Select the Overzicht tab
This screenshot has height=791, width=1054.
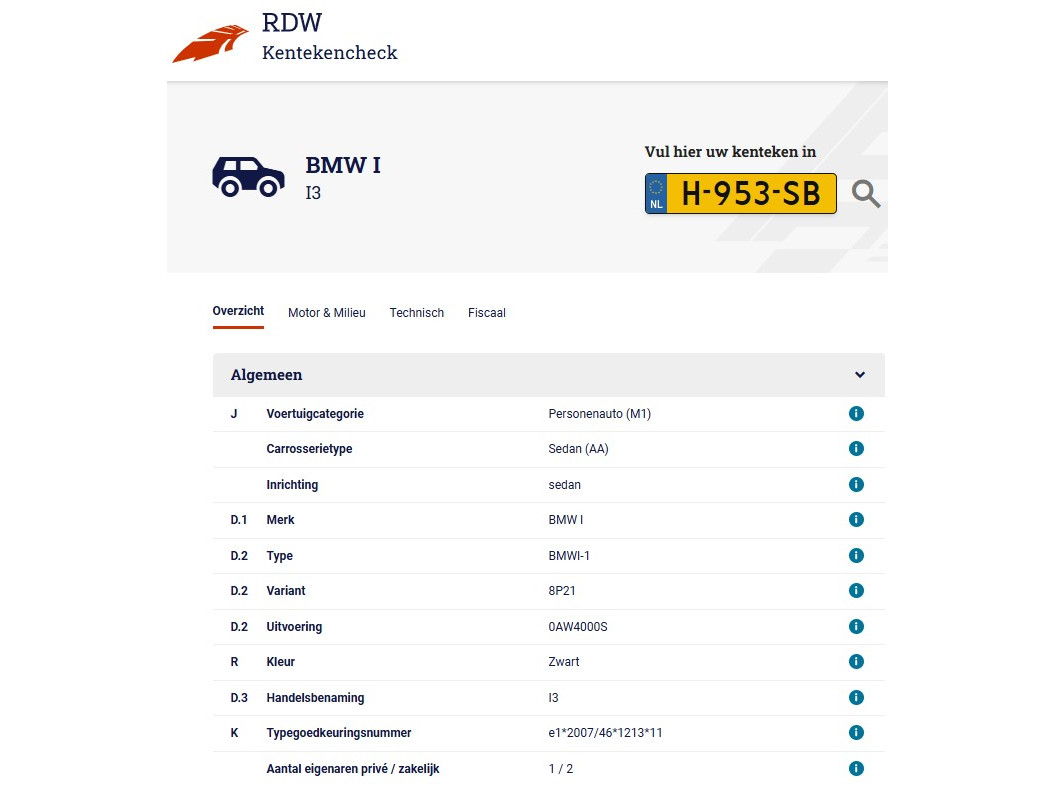click(238, 312)
